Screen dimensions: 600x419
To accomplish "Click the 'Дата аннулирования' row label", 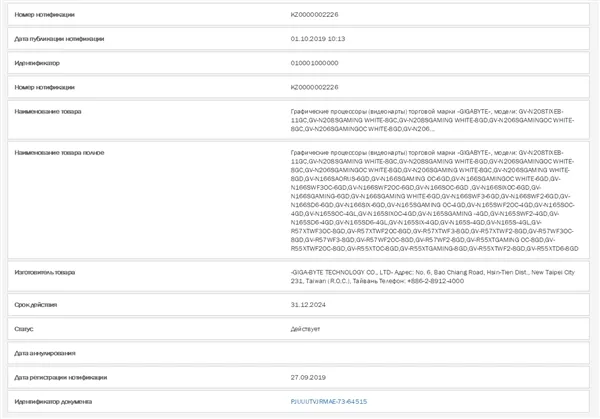I will (x=45, y=353).
